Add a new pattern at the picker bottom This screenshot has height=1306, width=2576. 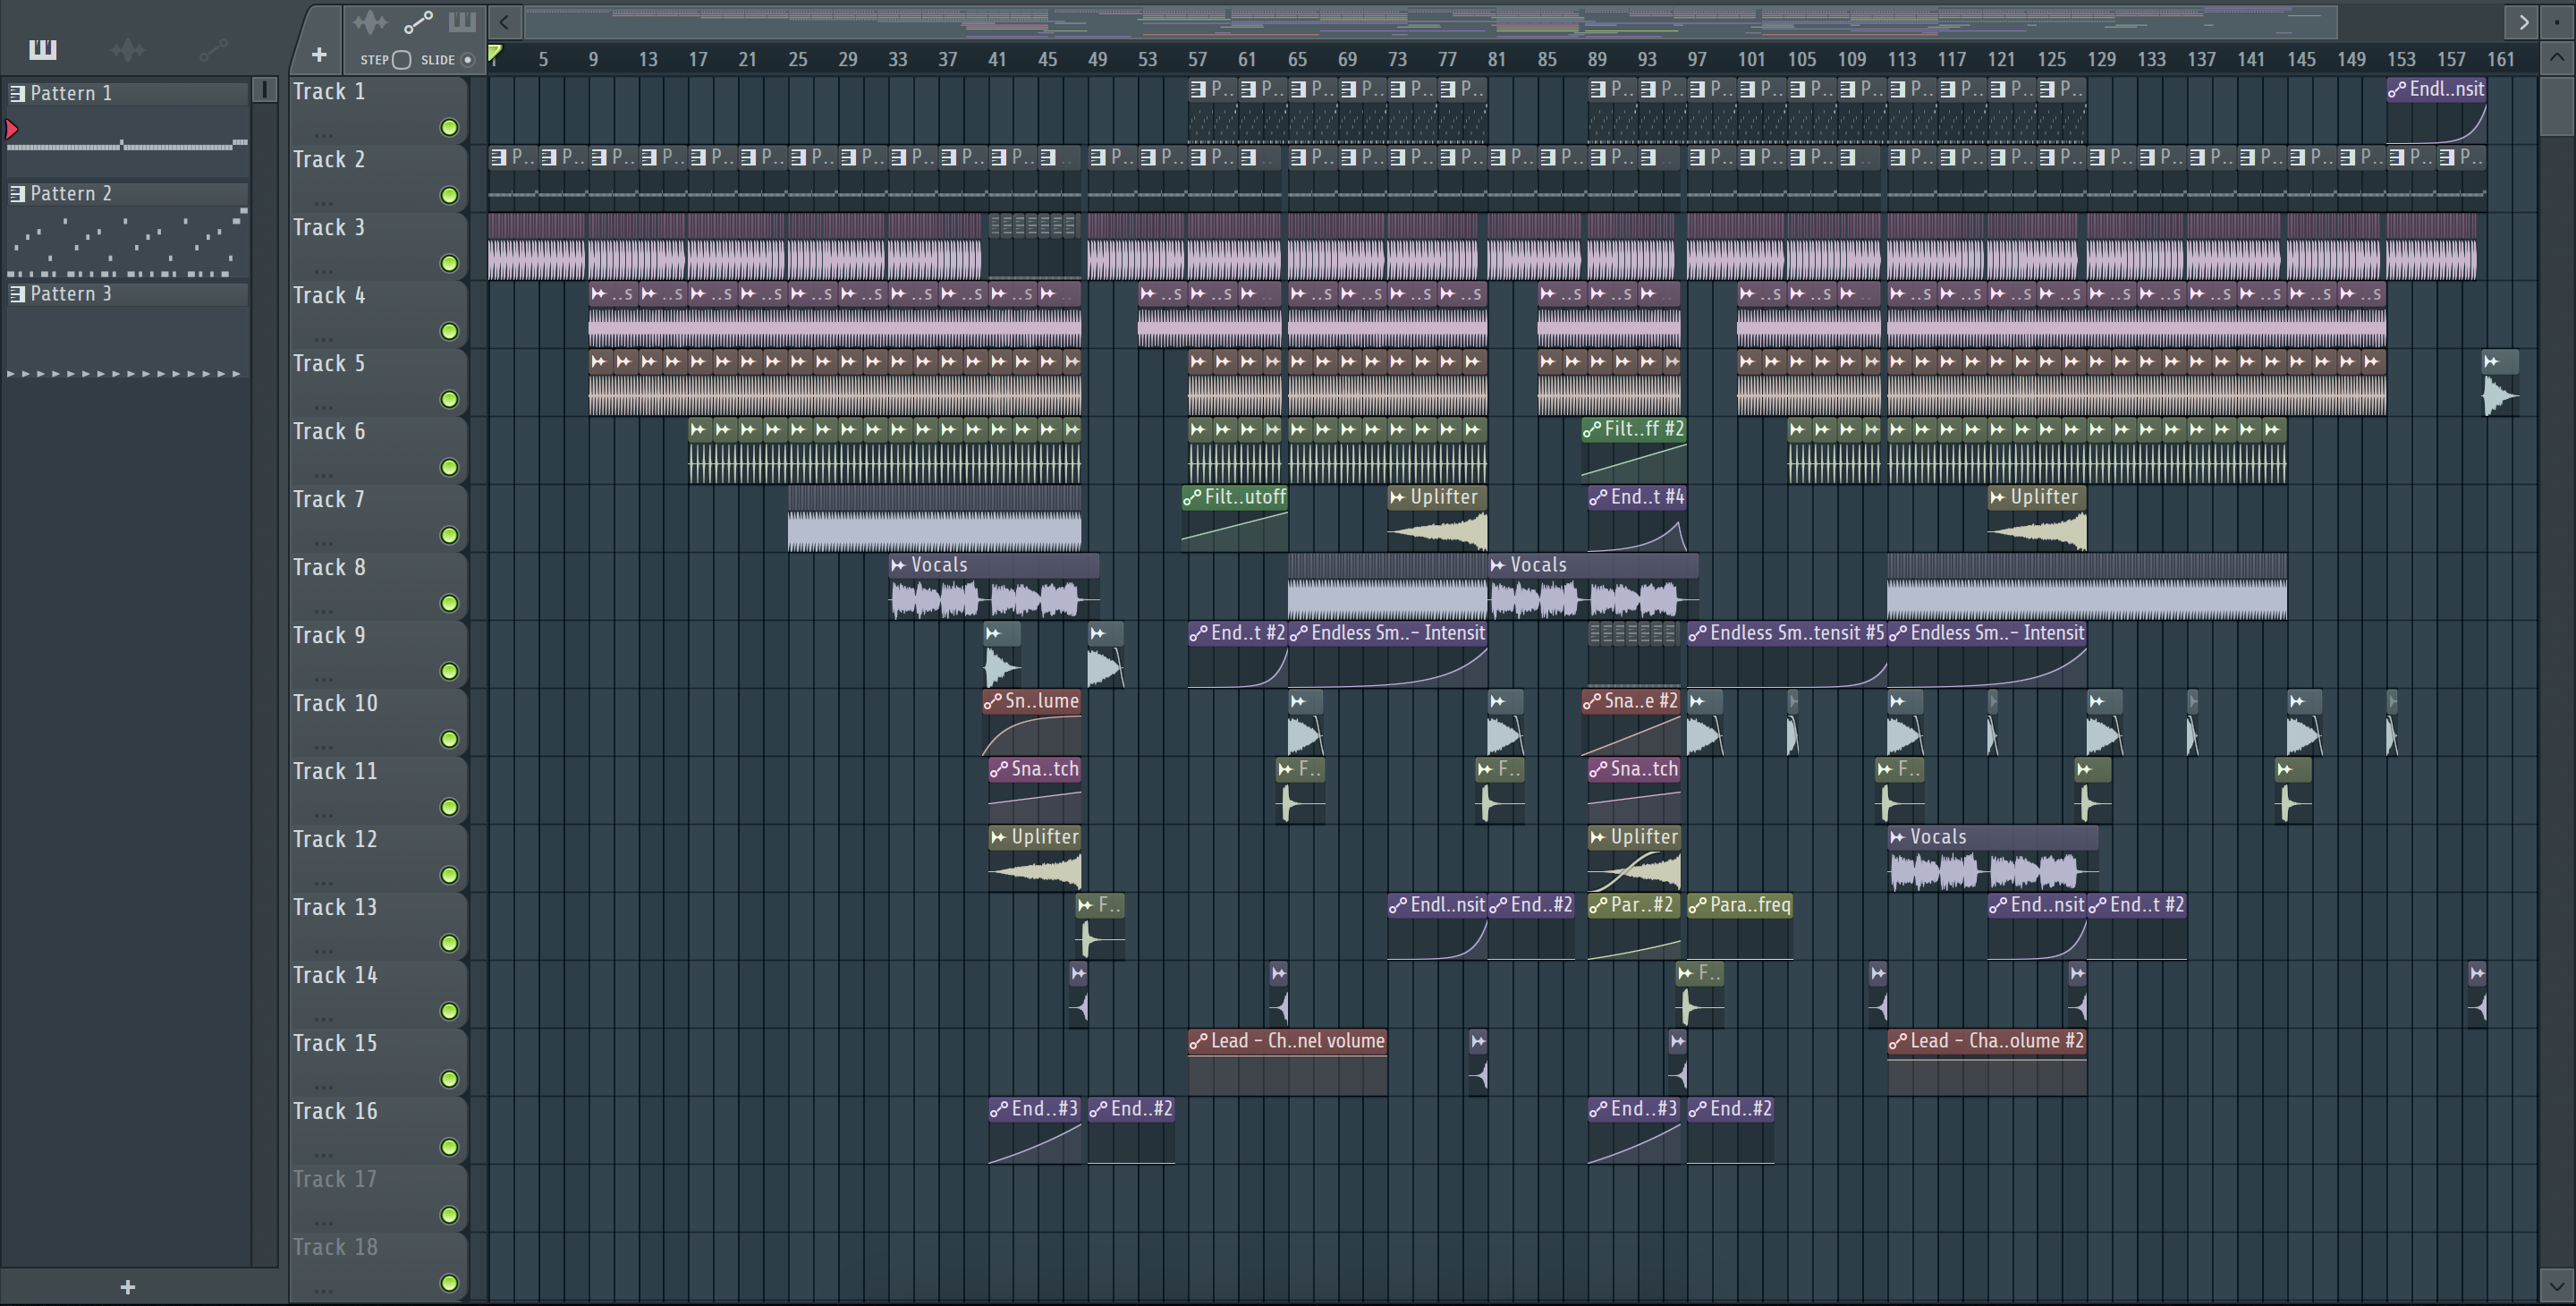(127, 1287)
